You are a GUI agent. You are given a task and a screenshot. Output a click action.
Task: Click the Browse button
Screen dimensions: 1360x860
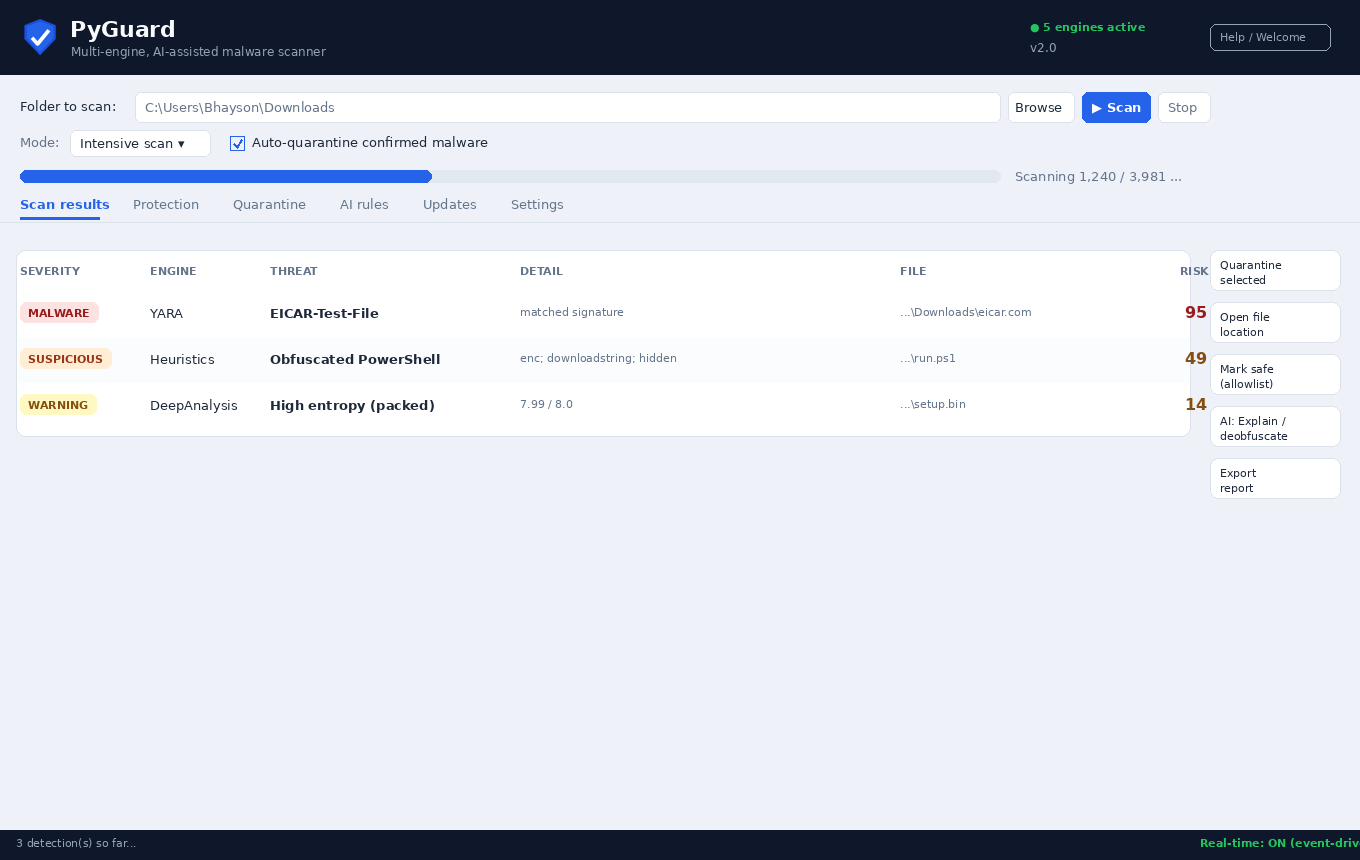[1041, 108]
